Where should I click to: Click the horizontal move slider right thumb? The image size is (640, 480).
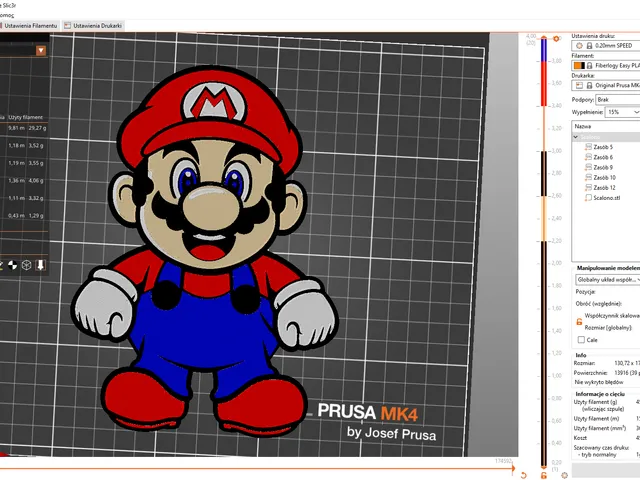(x=513, y=469)
